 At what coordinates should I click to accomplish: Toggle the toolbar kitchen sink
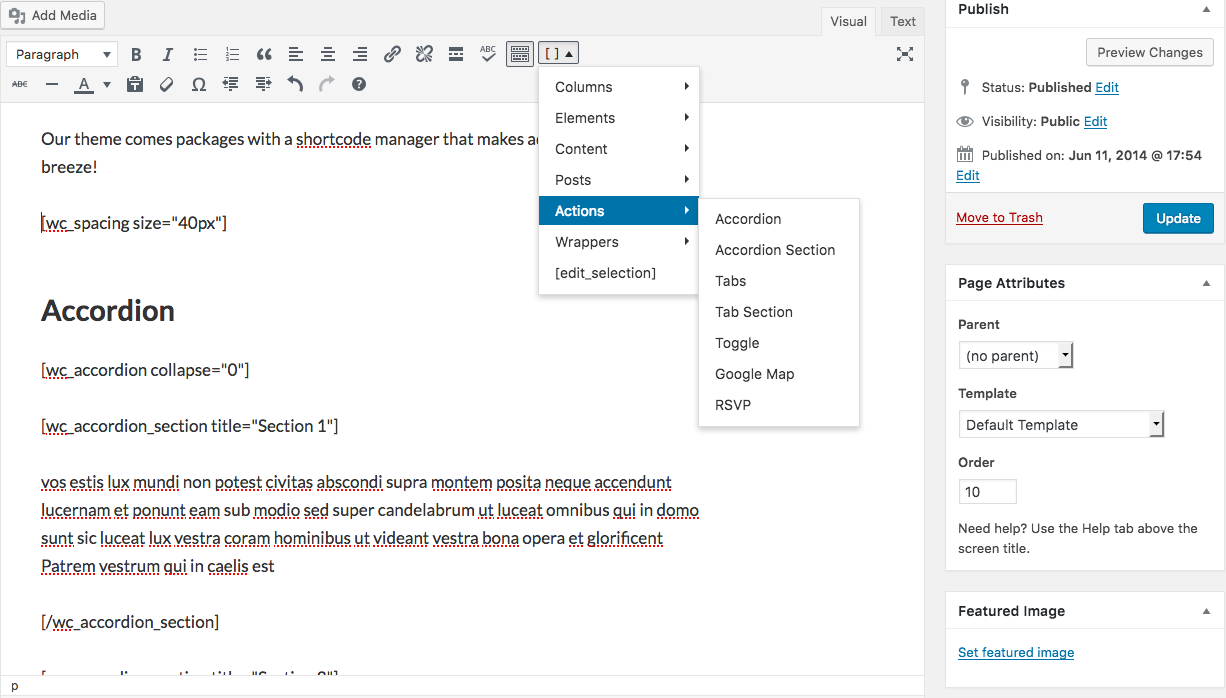(x=520, y=54)
